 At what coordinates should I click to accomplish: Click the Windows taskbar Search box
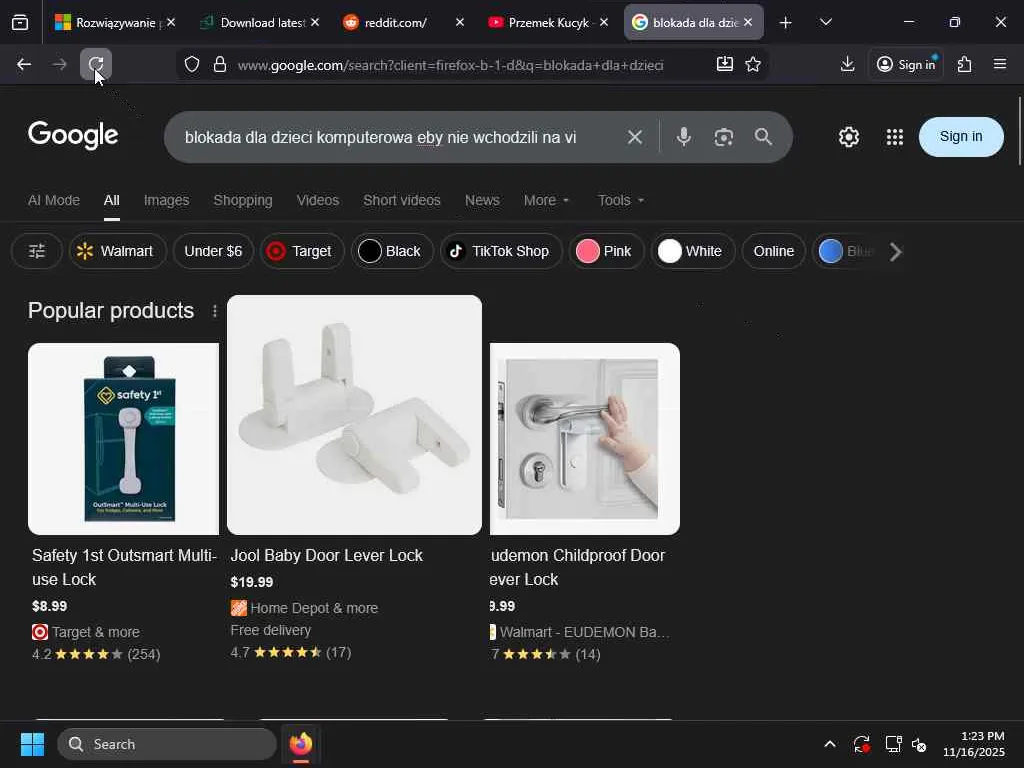[x=167, y=744]
